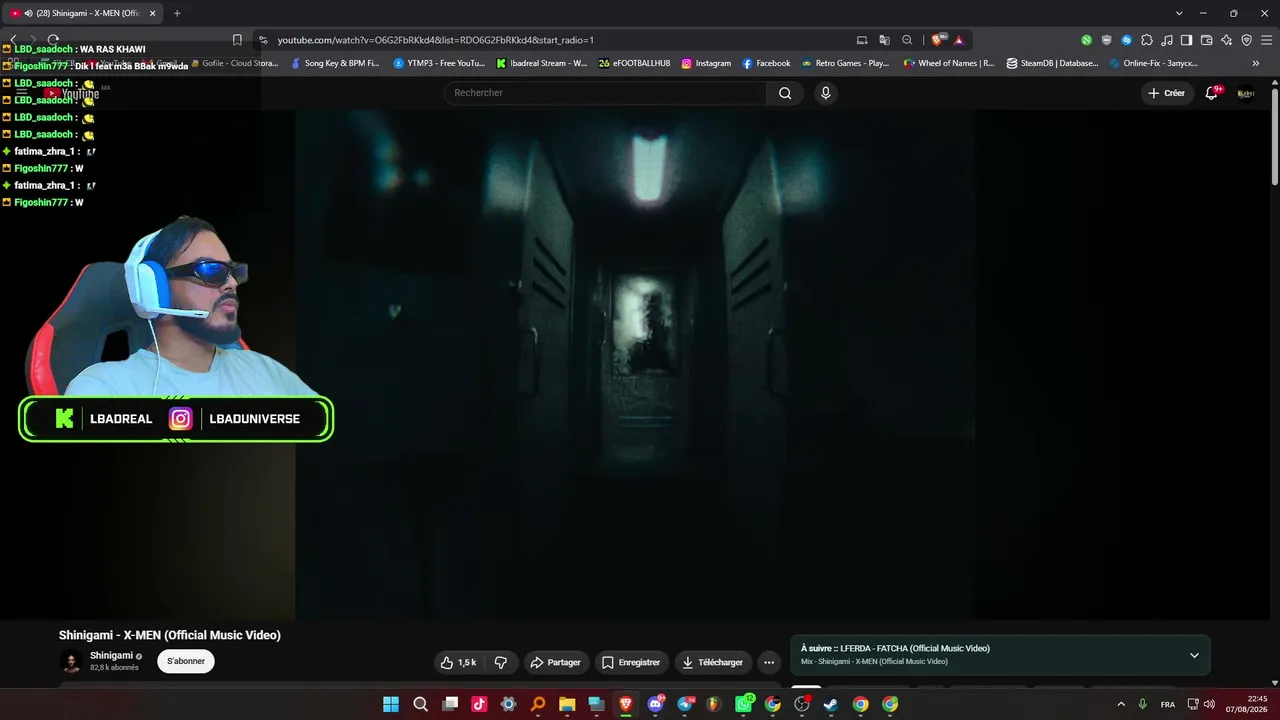Screen dimensions: 1280x720
Task: Click the video player to pause
Action: pyautogui.click(x=635, y=364)
